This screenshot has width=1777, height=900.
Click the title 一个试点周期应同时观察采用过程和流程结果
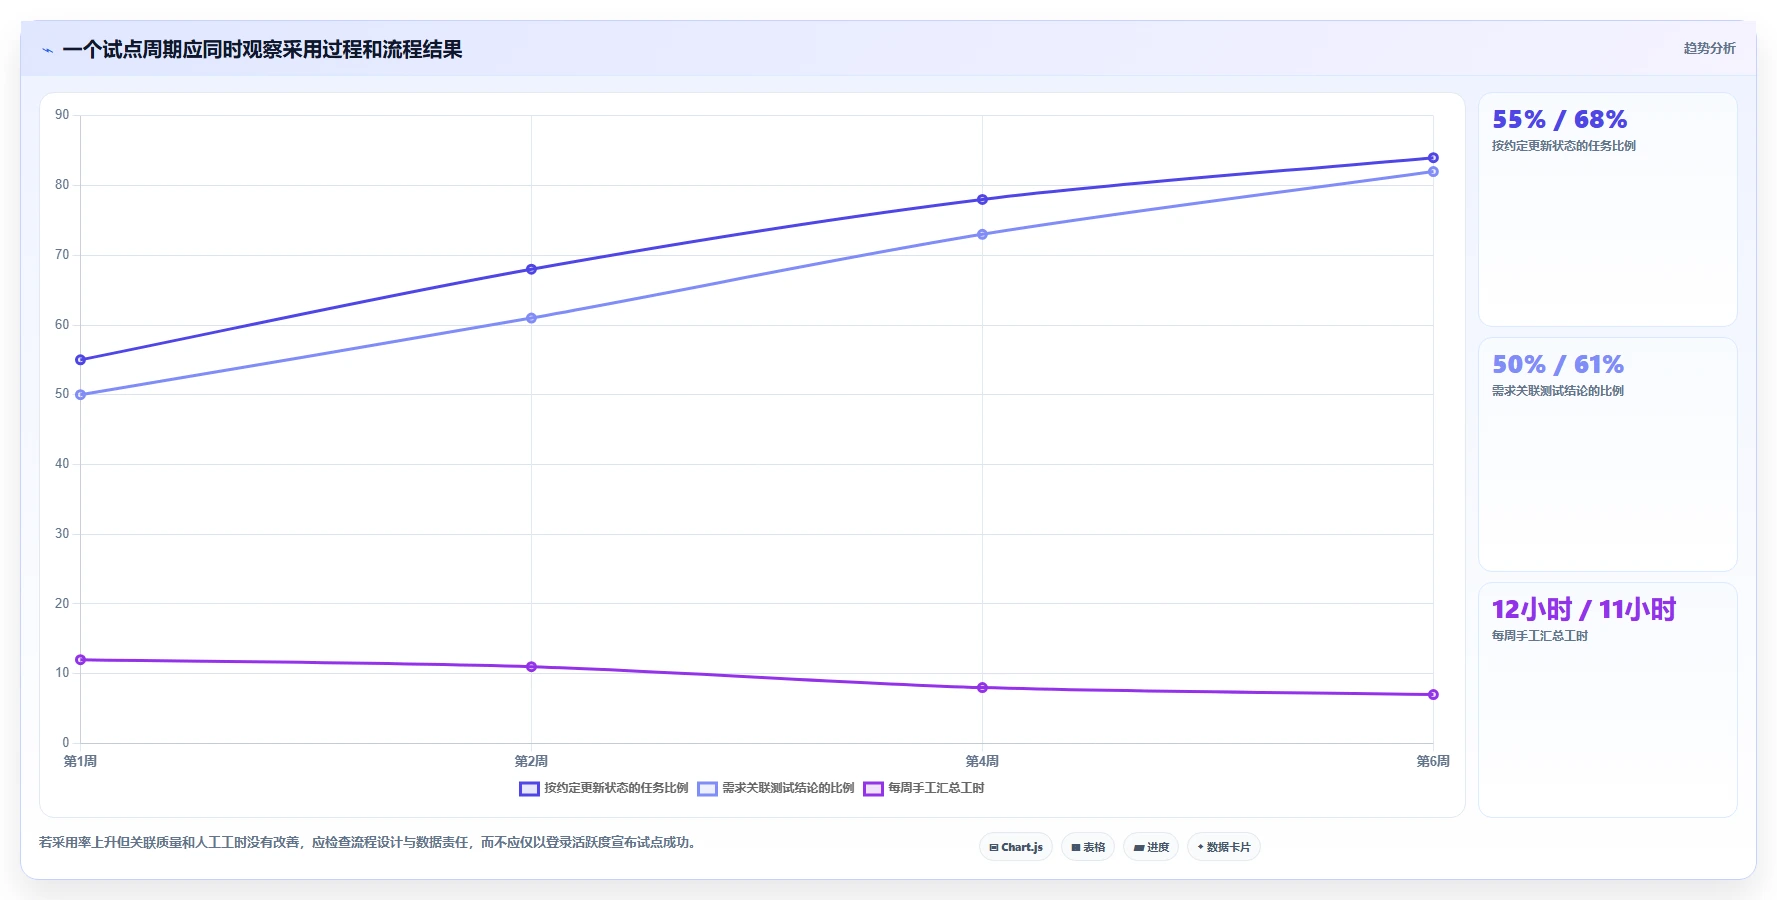pos(262,49)
